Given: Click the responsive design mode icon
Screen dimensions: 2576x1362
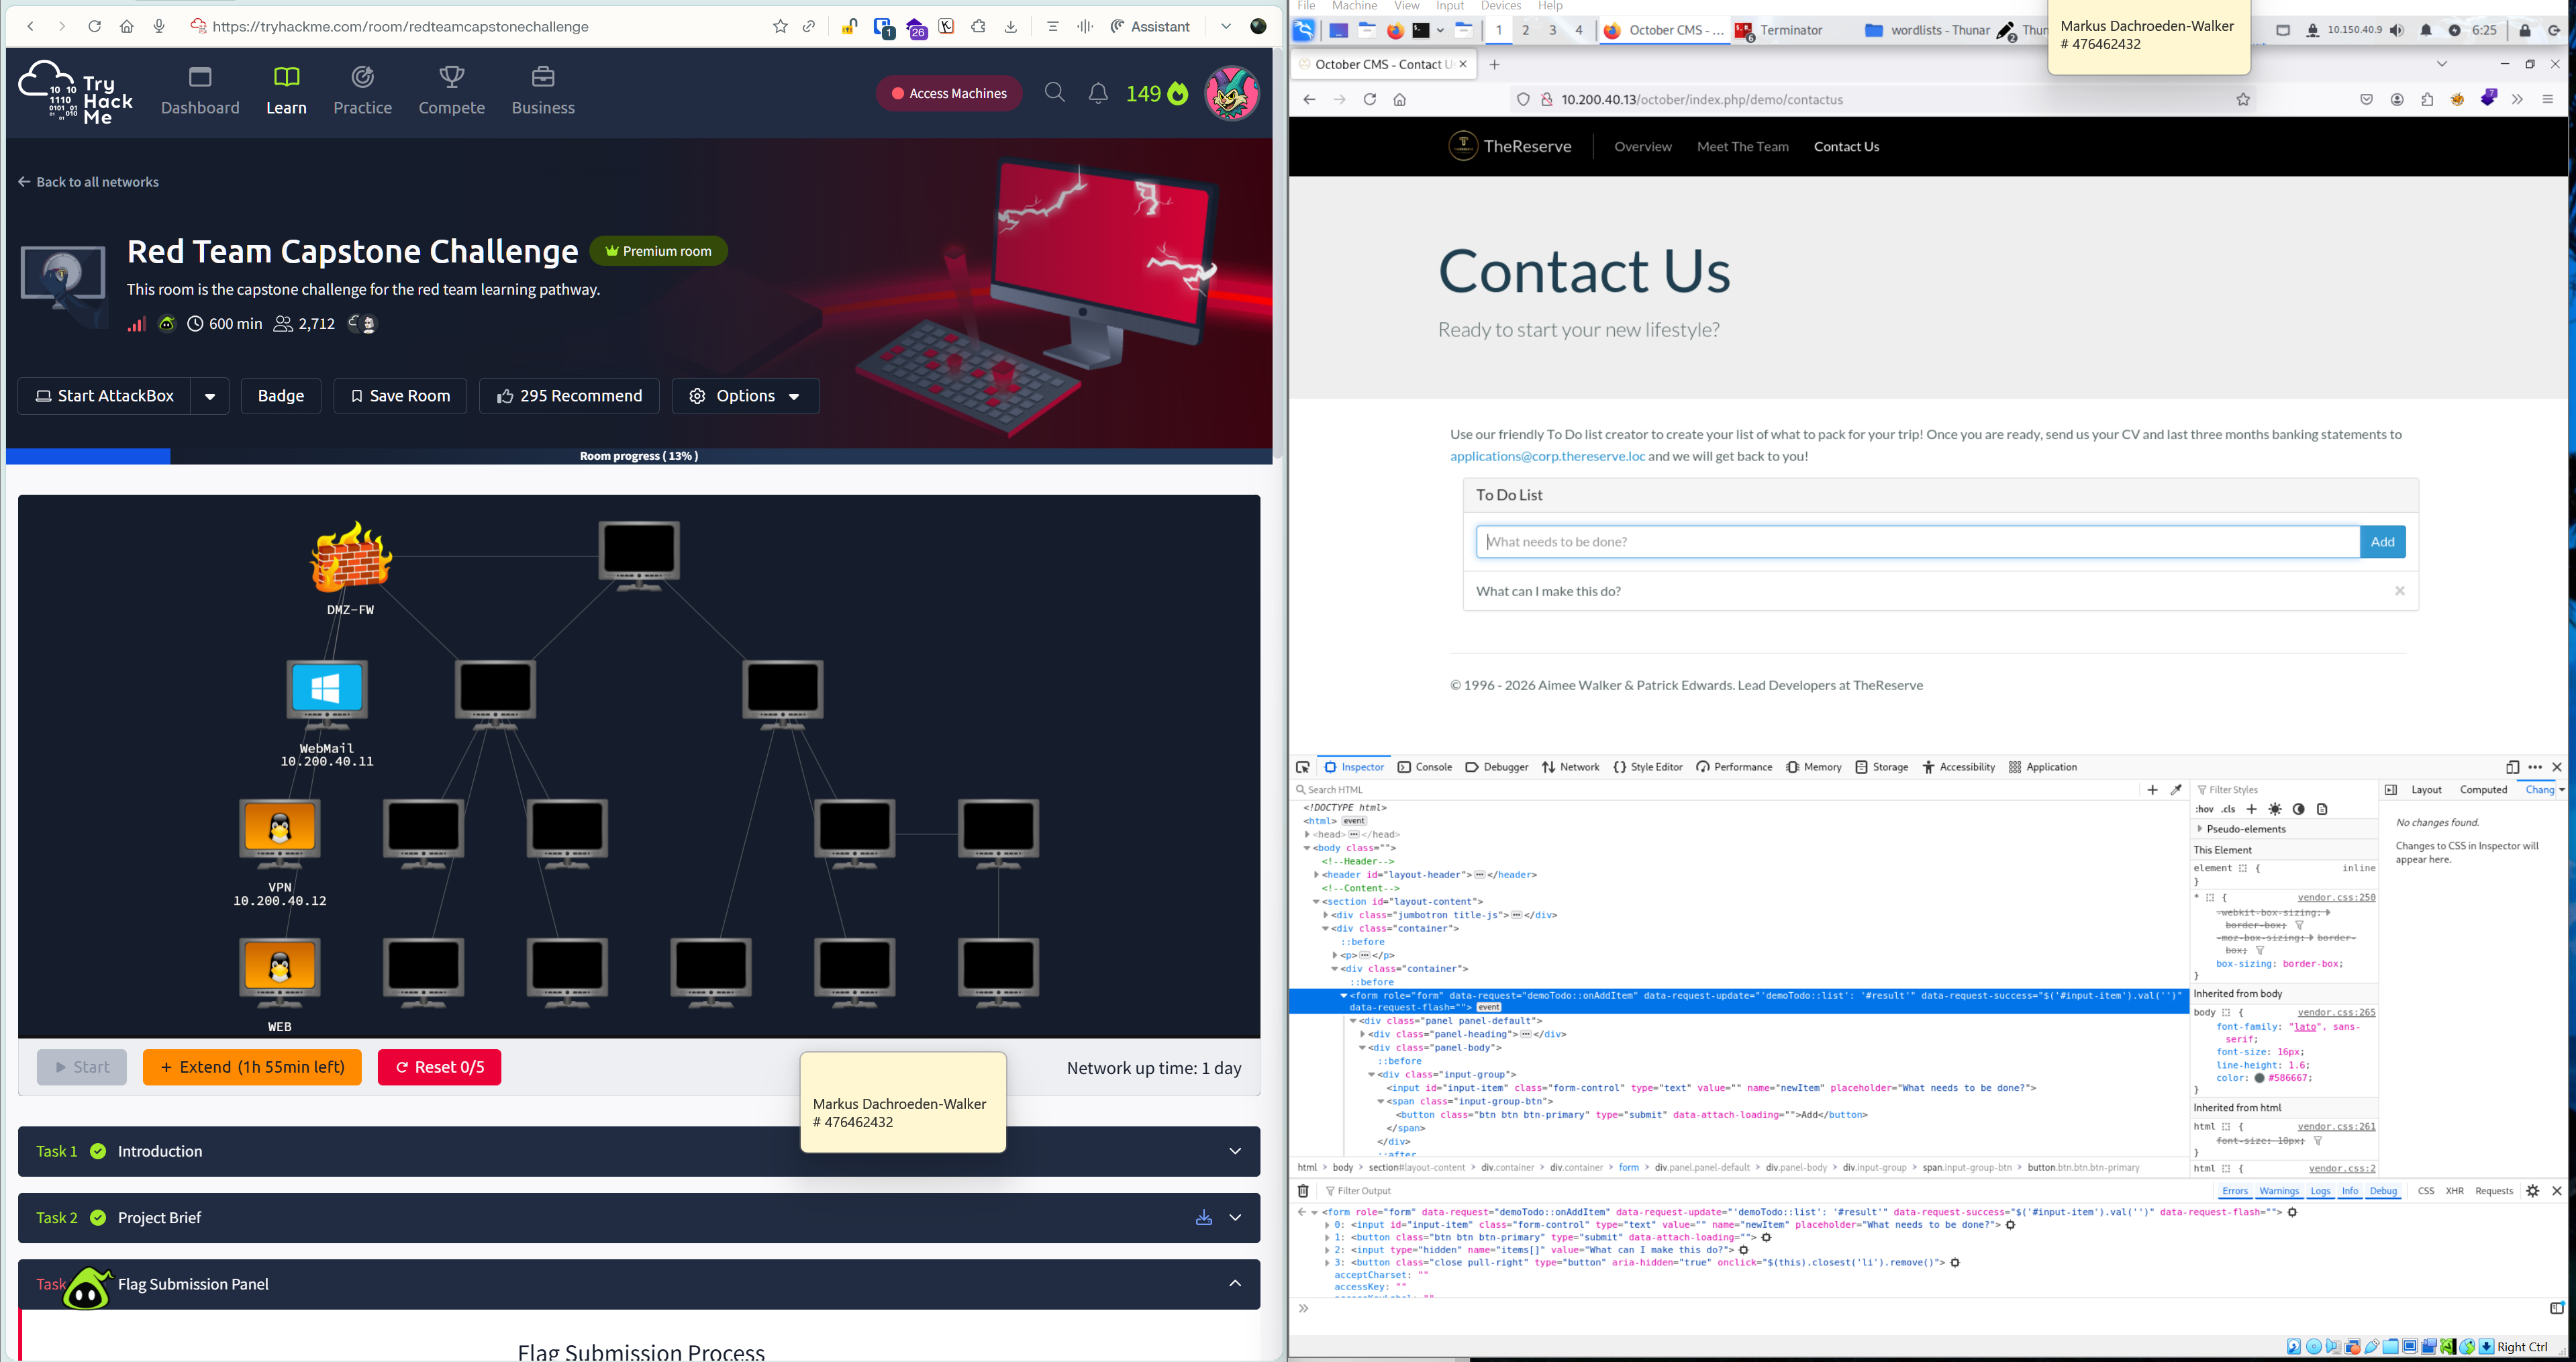Looking at the screenshot, I should [2512, 767].
